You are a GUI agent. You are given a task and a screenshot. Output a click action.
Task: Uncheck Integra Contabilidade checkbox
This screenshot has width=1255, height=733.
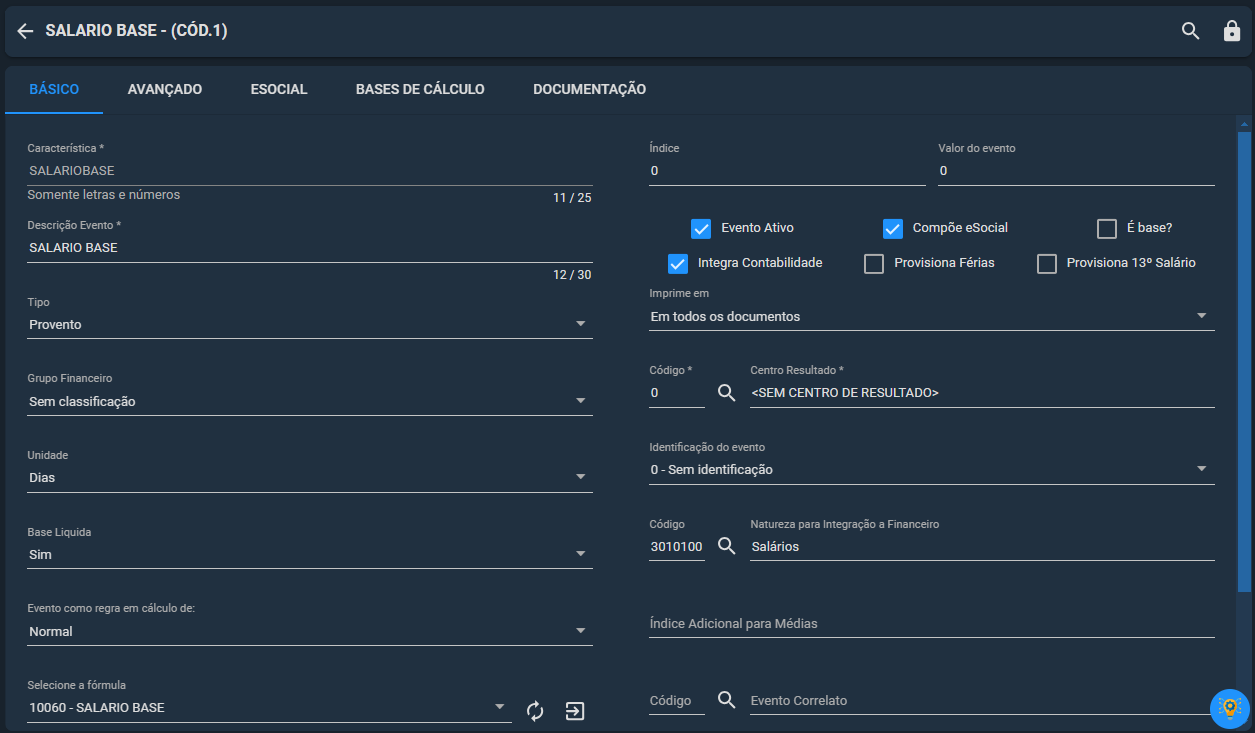click(x=678, y=263)
